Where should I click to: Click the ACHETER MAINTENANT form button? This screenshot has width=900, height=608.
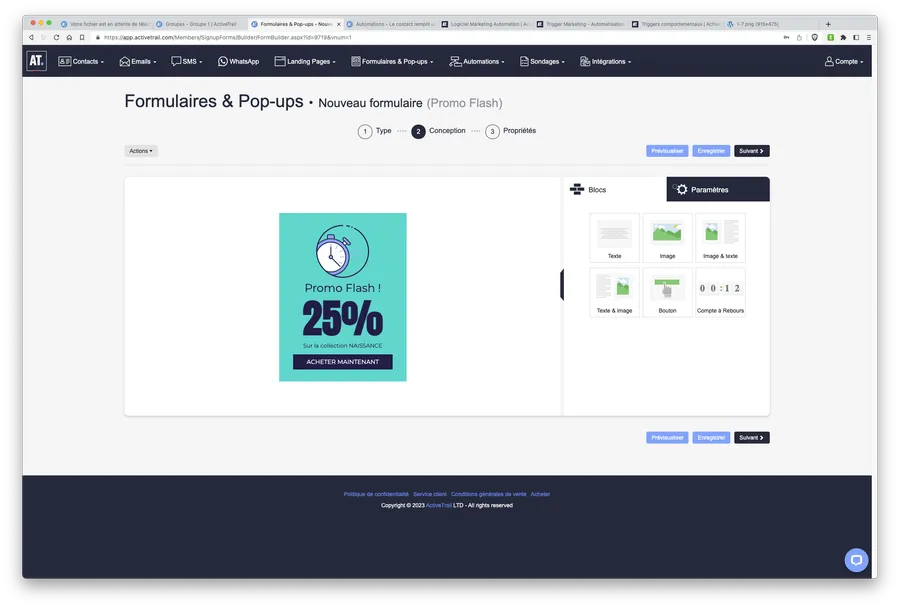(x=343, y=362)
